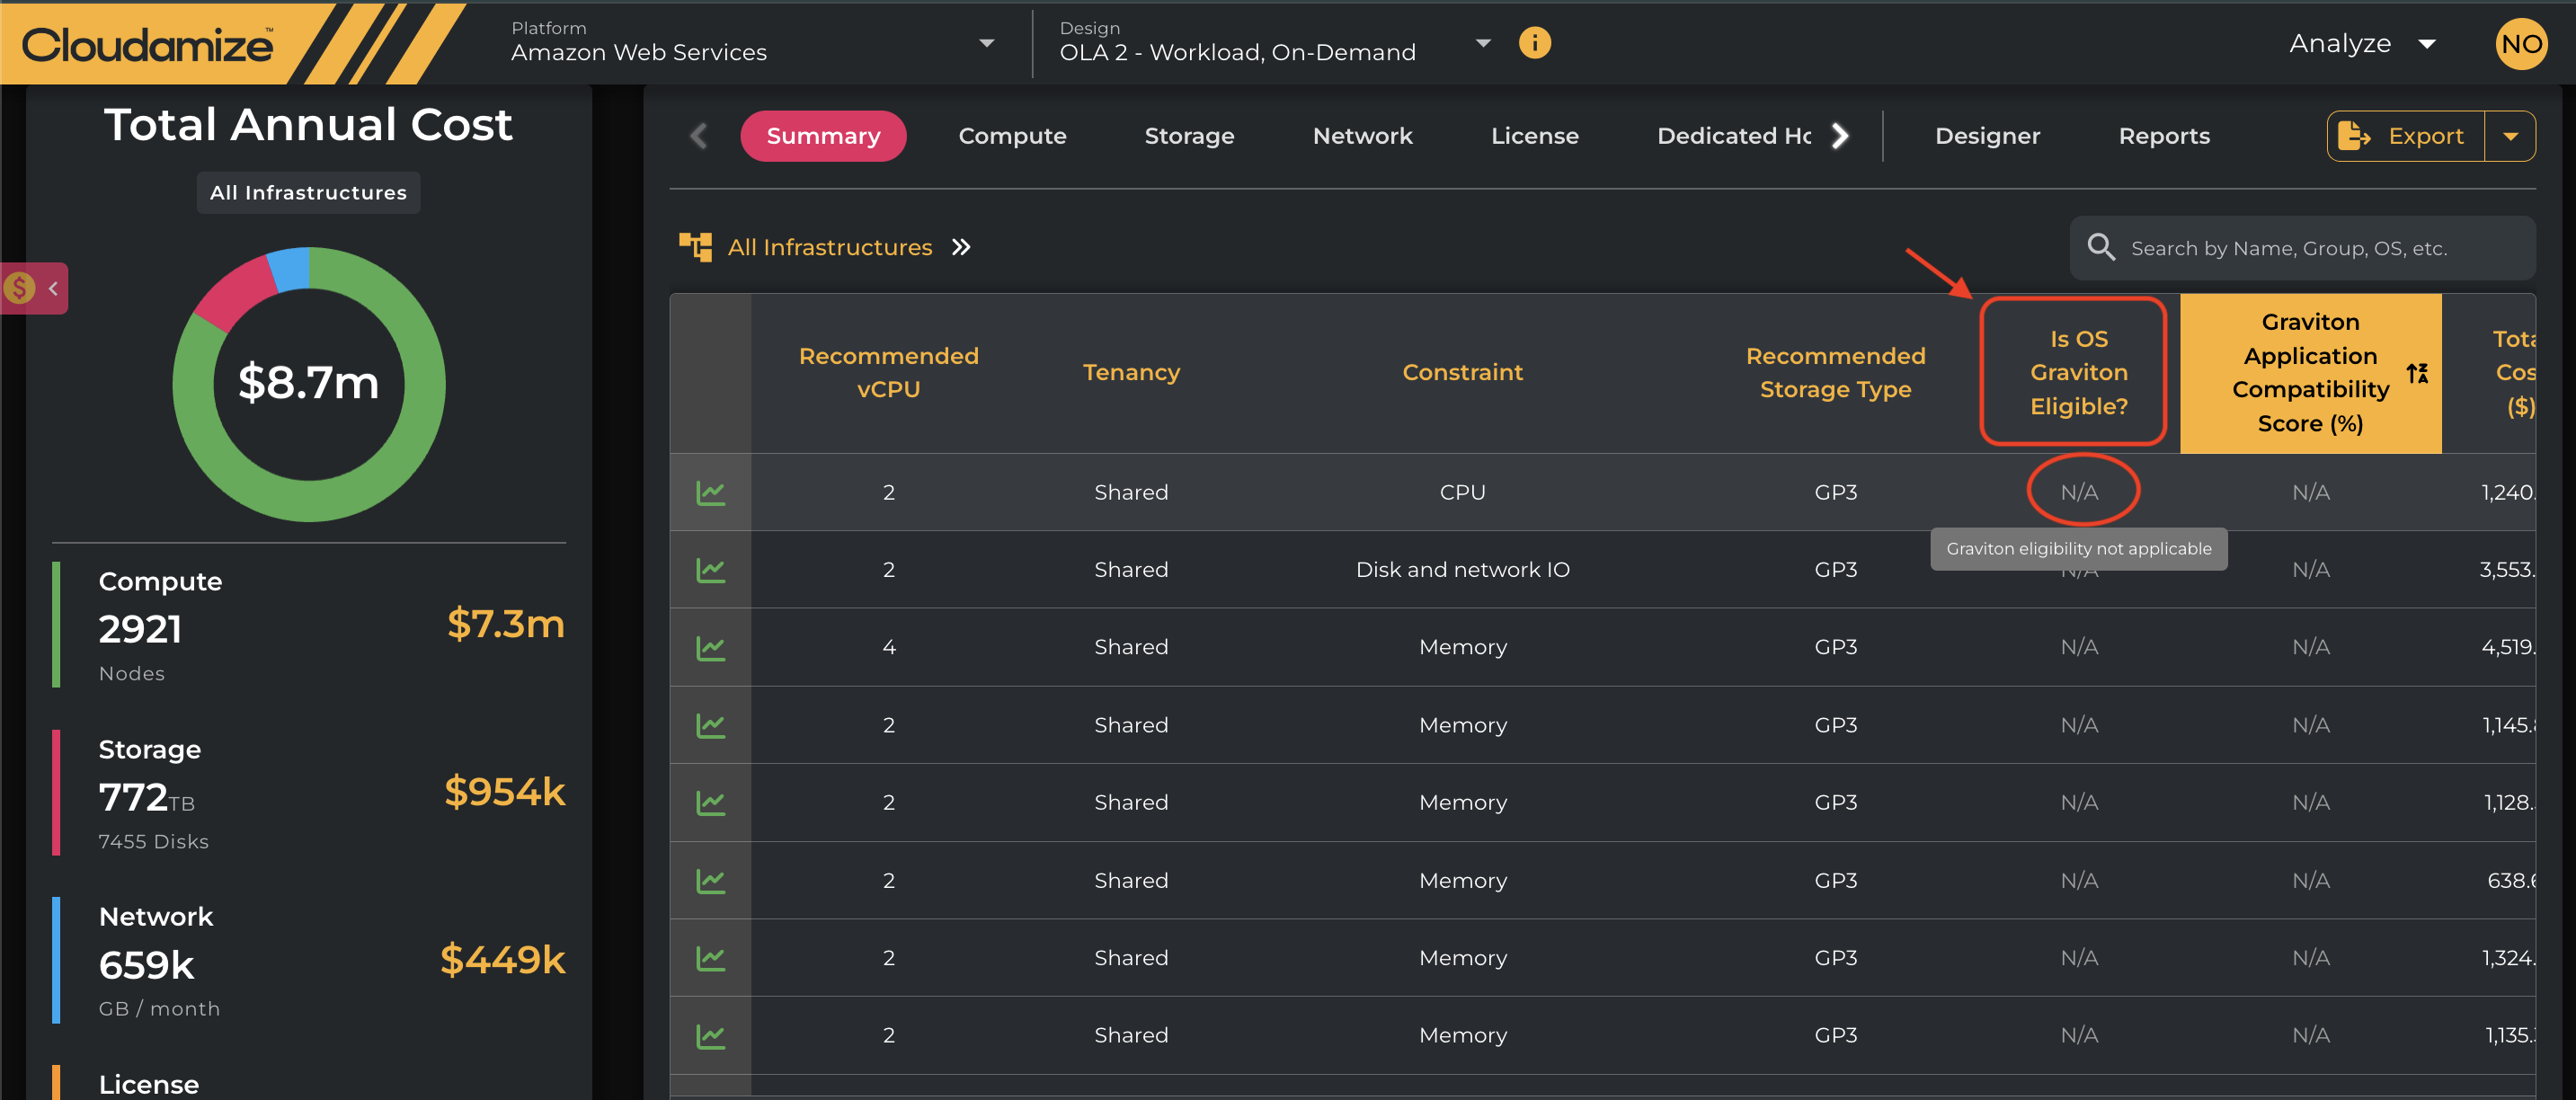Click the Export button

coord(2405,136)
